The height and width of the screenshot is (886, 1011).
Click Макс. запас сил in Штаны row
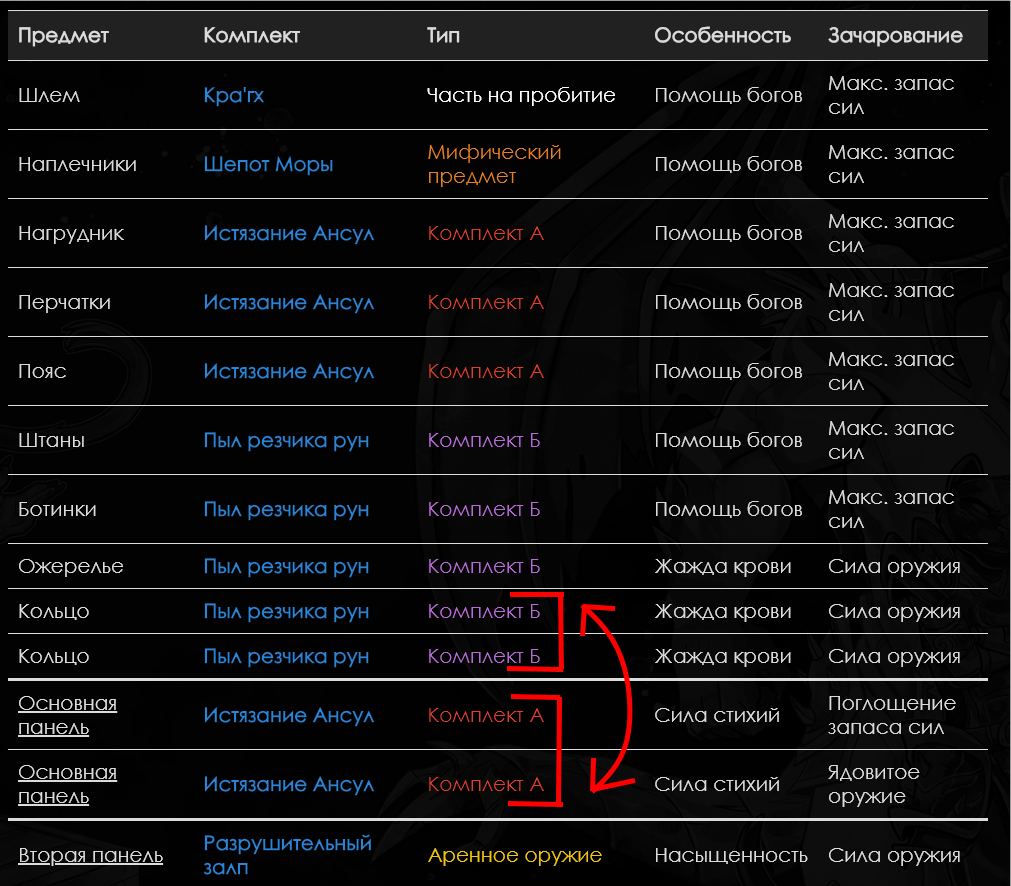pos(891,440)
